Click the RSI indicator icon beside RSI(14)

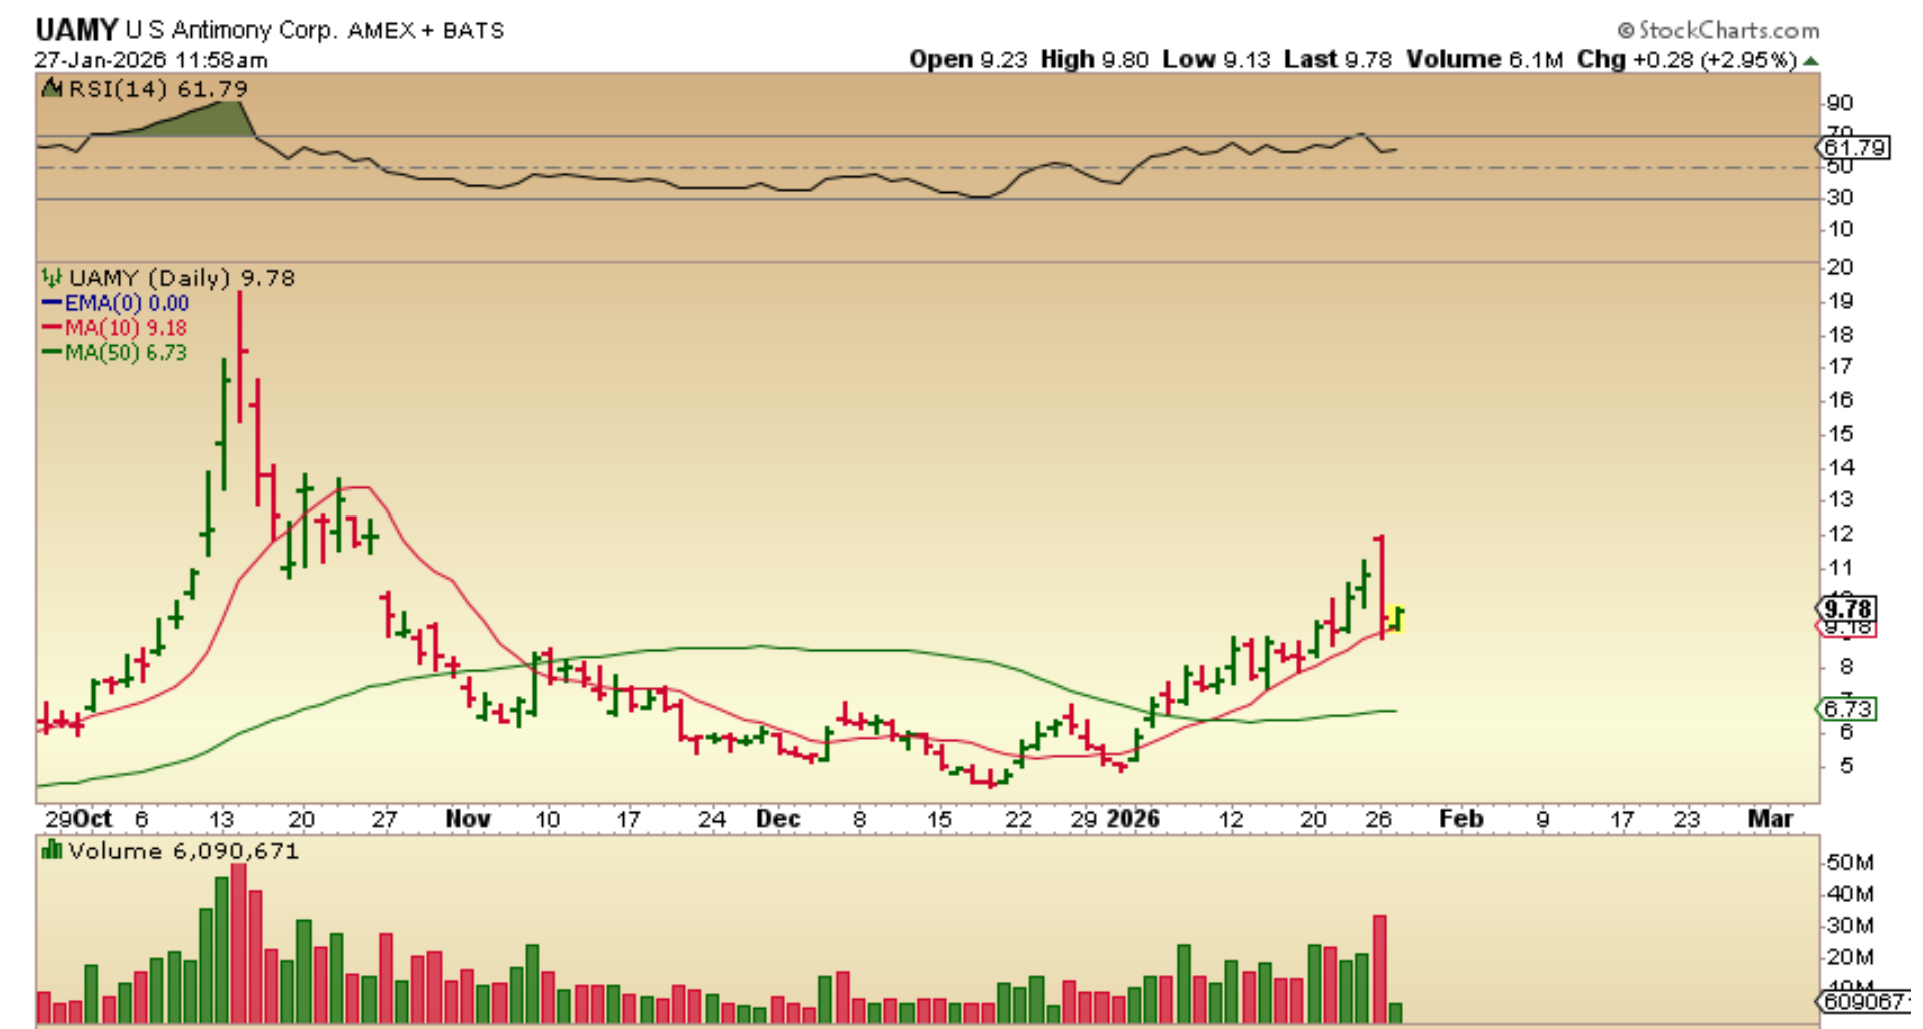coord(51,89)
